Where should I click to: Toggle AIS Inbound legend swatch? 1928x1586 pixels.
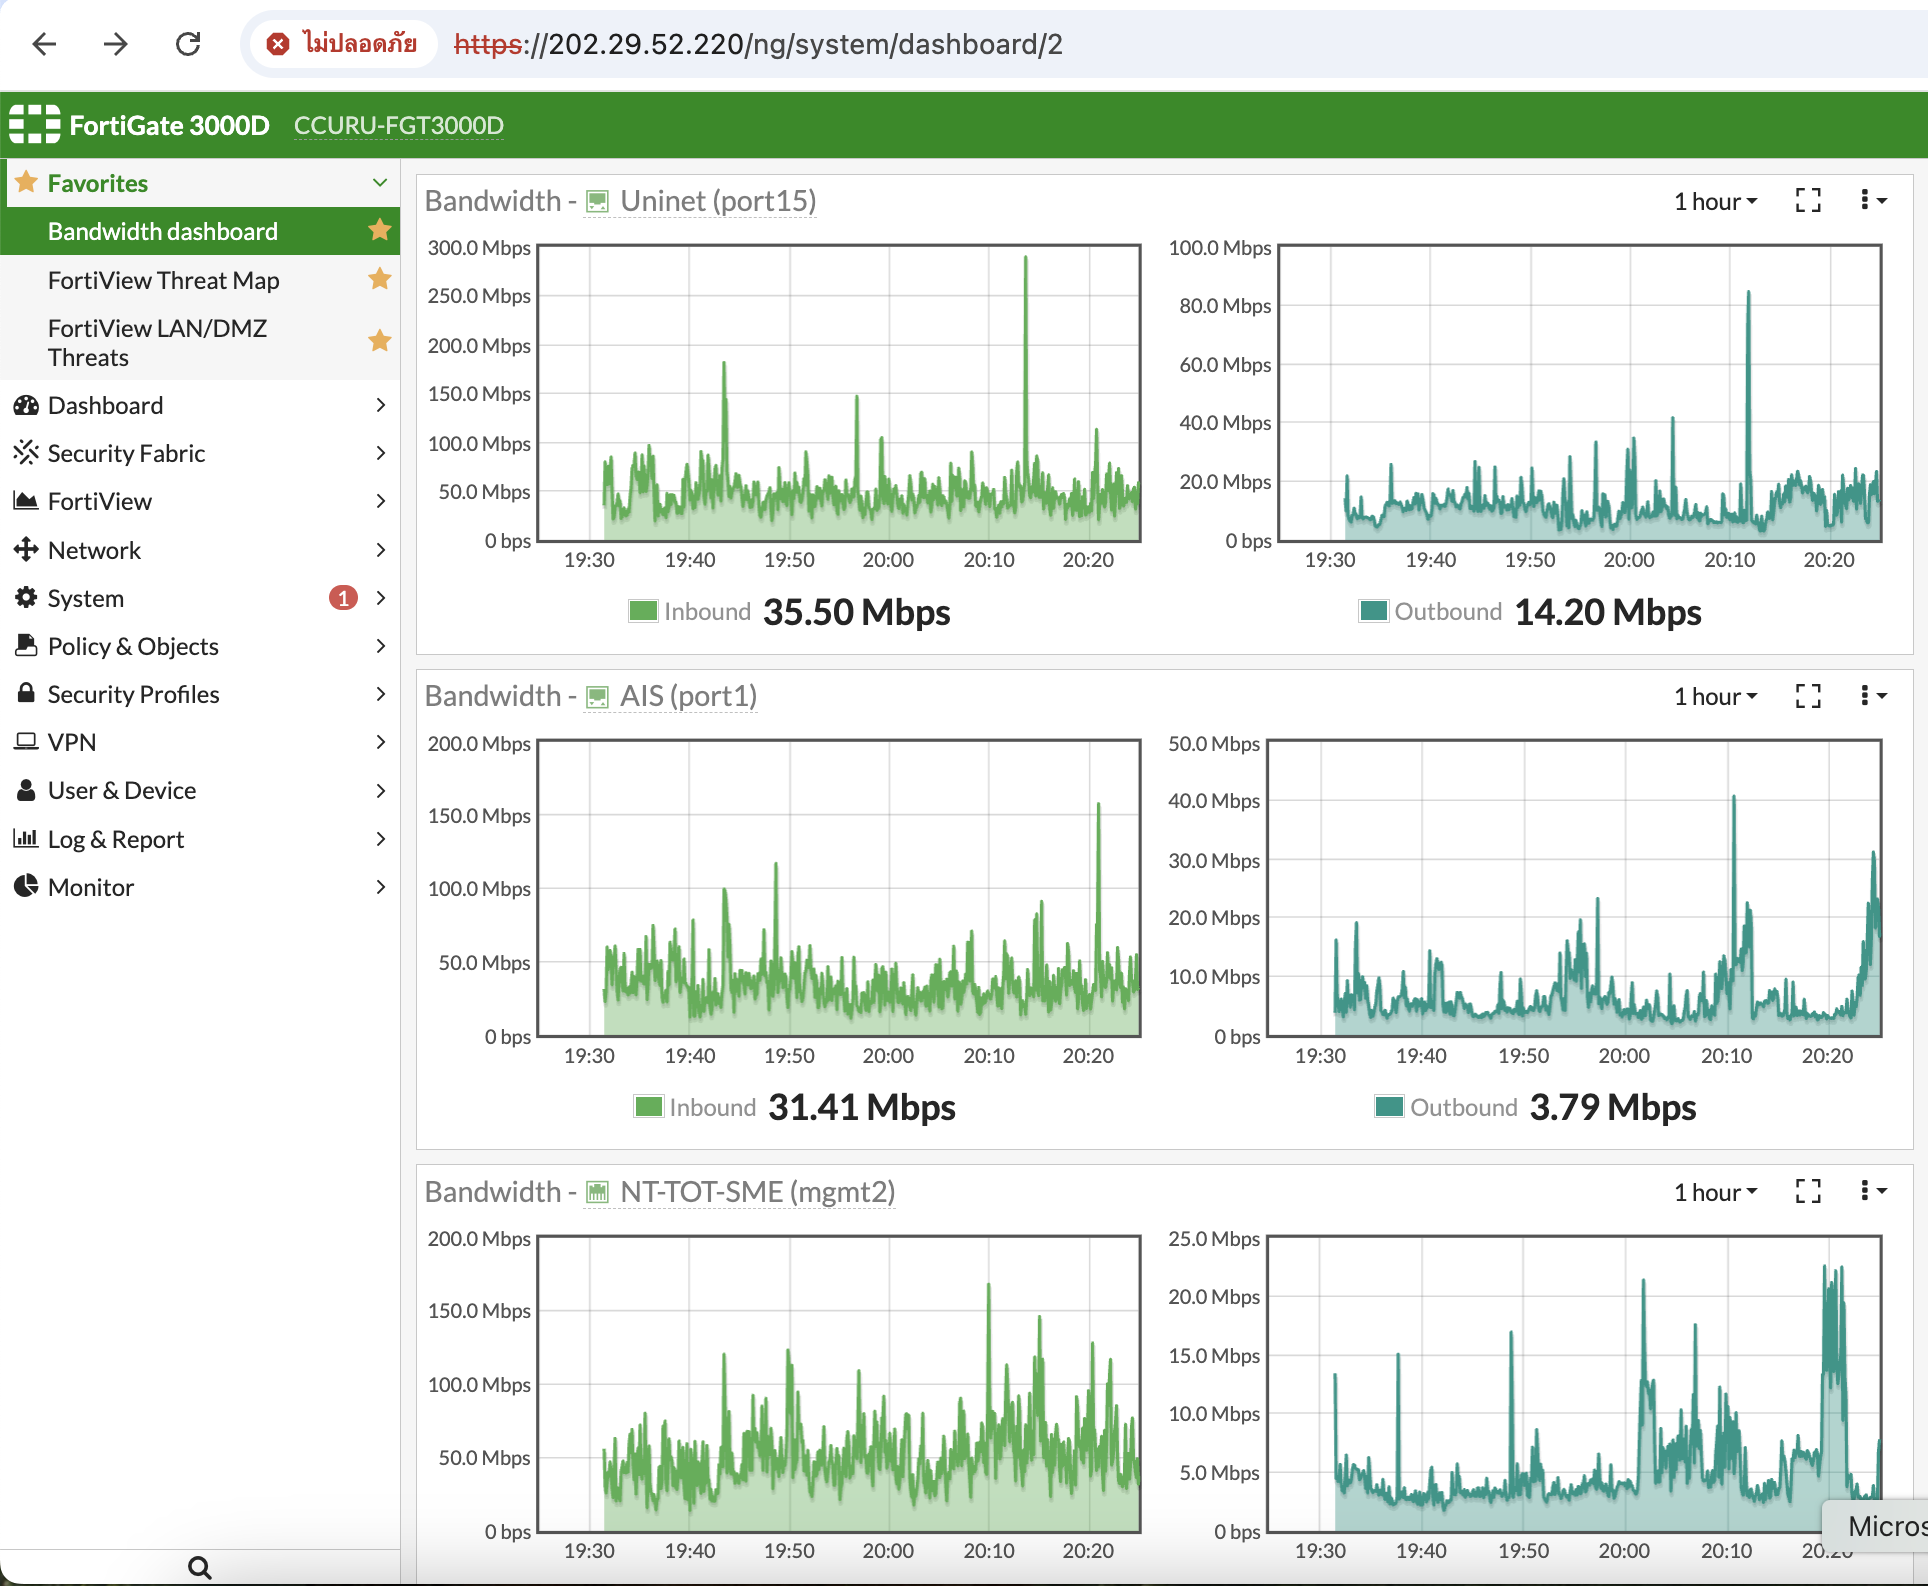[x=649, y=1106]
